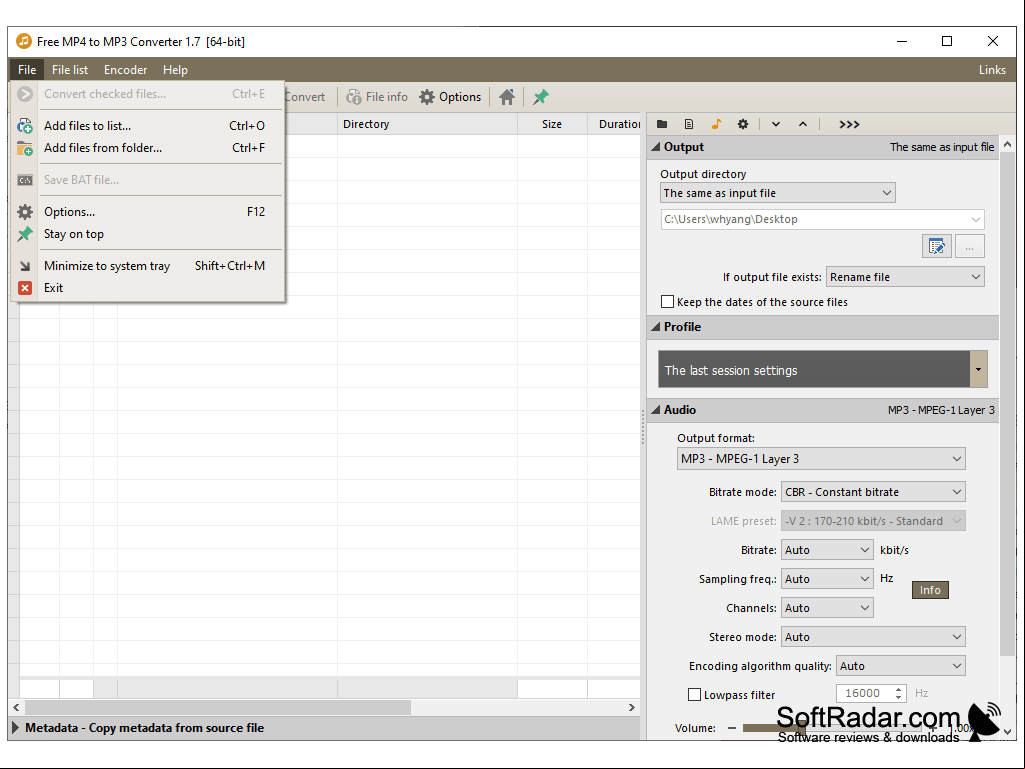The width and height of the screenshot is (1025, 769).
Task: Open the output path C:\Users\whyang\Desktop combo box
Action: [x=822, y=220]
